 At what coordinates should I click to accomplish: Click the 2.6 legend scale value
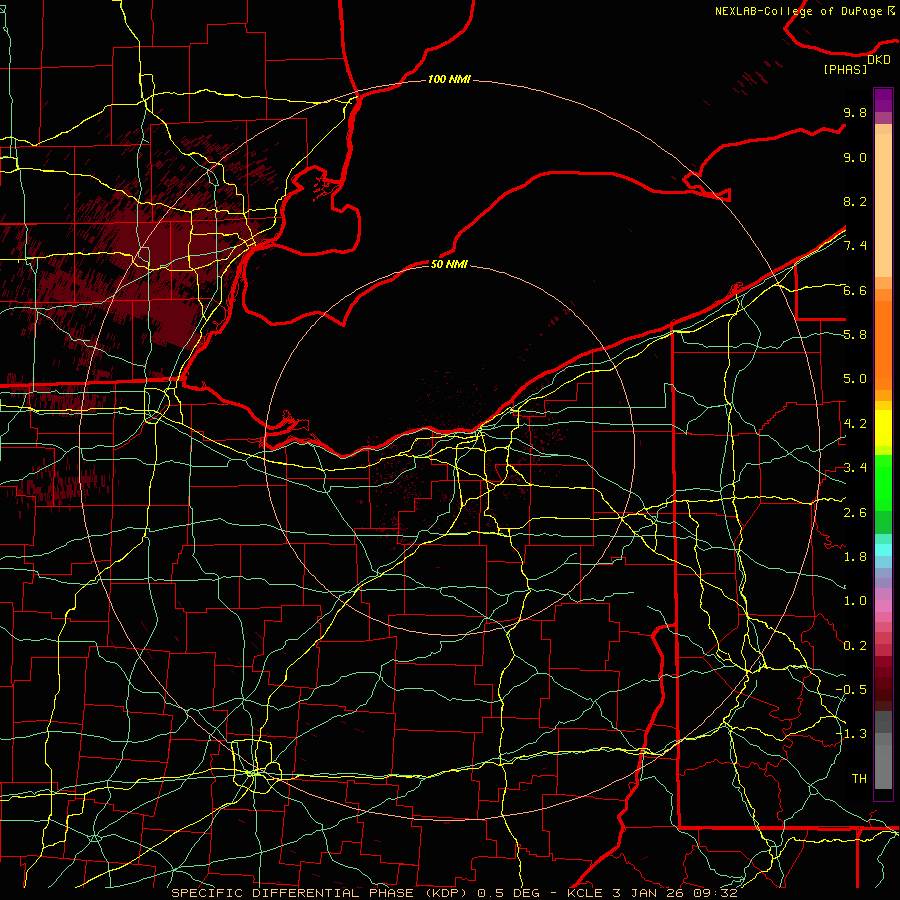pyautogui.click(x=855, y=512)
